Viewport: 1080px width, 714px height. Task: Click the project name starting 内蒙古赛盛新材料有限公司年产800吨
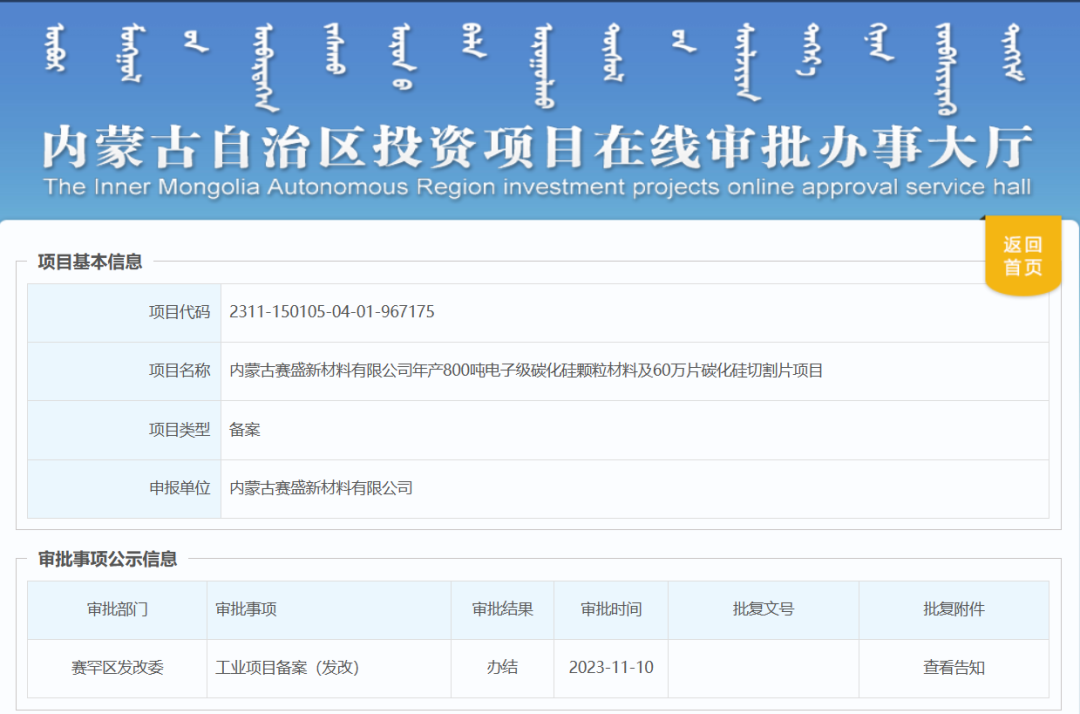click(x=526, y=371)
